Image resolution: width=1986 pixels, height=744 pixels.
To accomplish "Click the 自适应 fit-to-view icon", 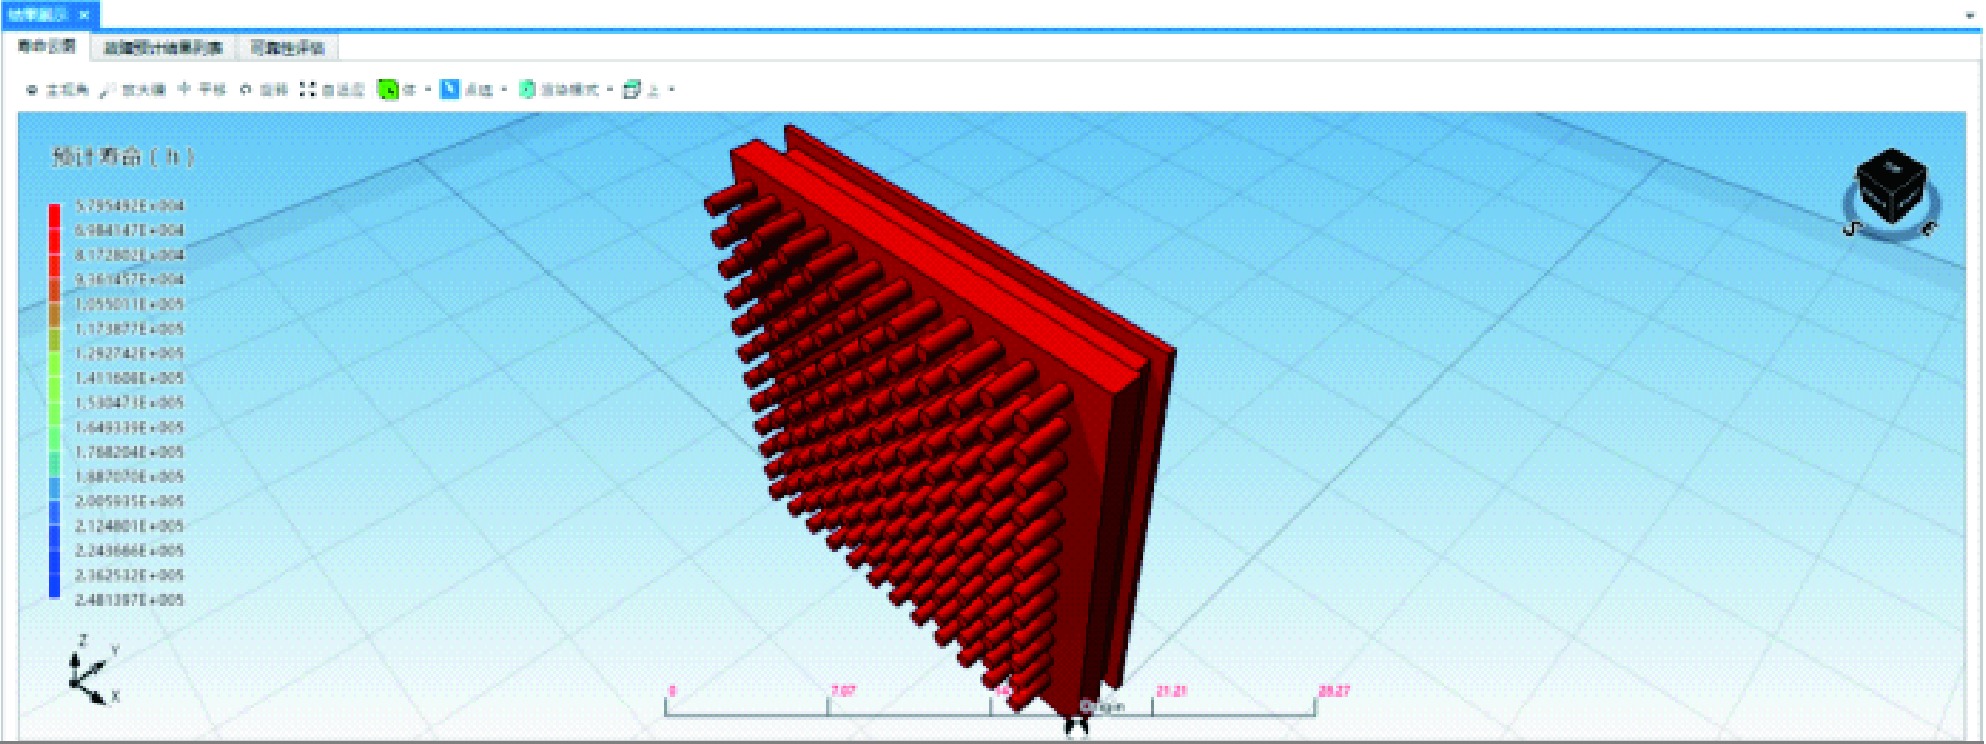I will point(307,90).
